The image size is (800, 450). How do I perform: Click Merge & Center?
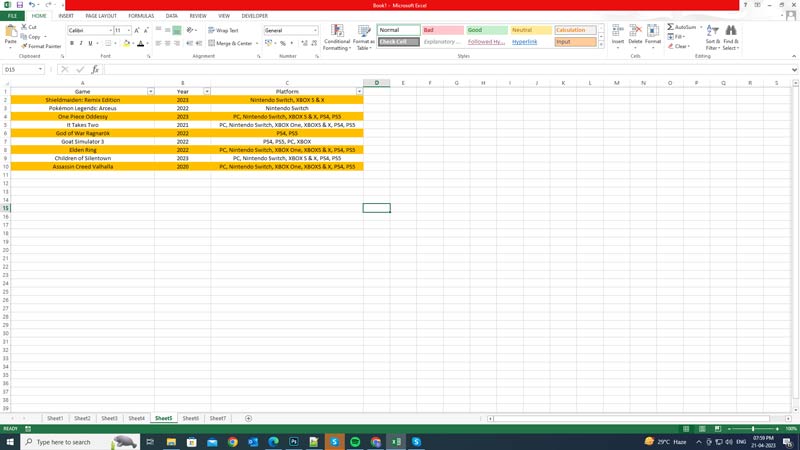pyautogui.click(x=230, y=43)
